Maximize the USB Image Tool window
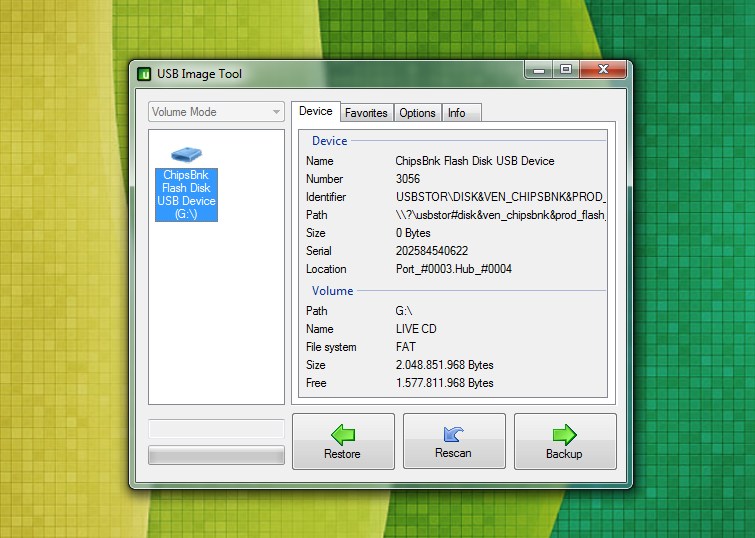The image size is (755, 538). [x=566, y=69]
